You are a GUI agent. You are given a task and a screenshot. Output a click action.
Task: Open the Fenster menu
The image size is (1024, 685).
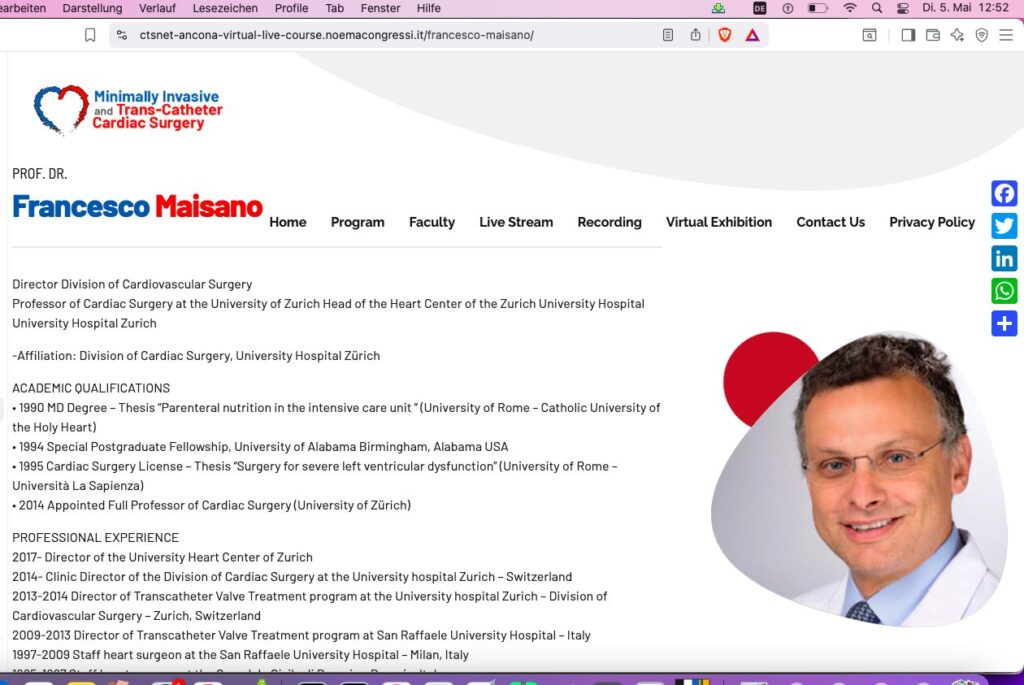(x=380, y=8)
